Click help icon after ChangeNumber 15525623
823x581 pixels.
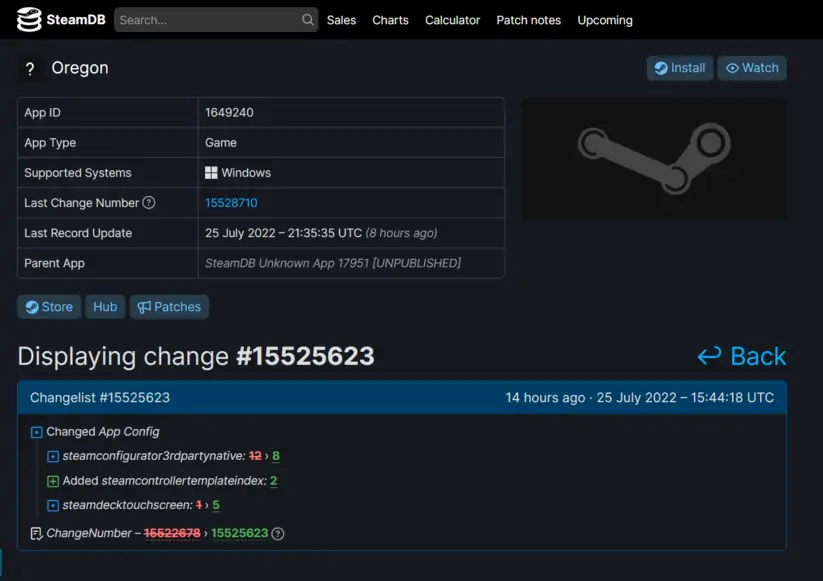[x=278, y=534]
